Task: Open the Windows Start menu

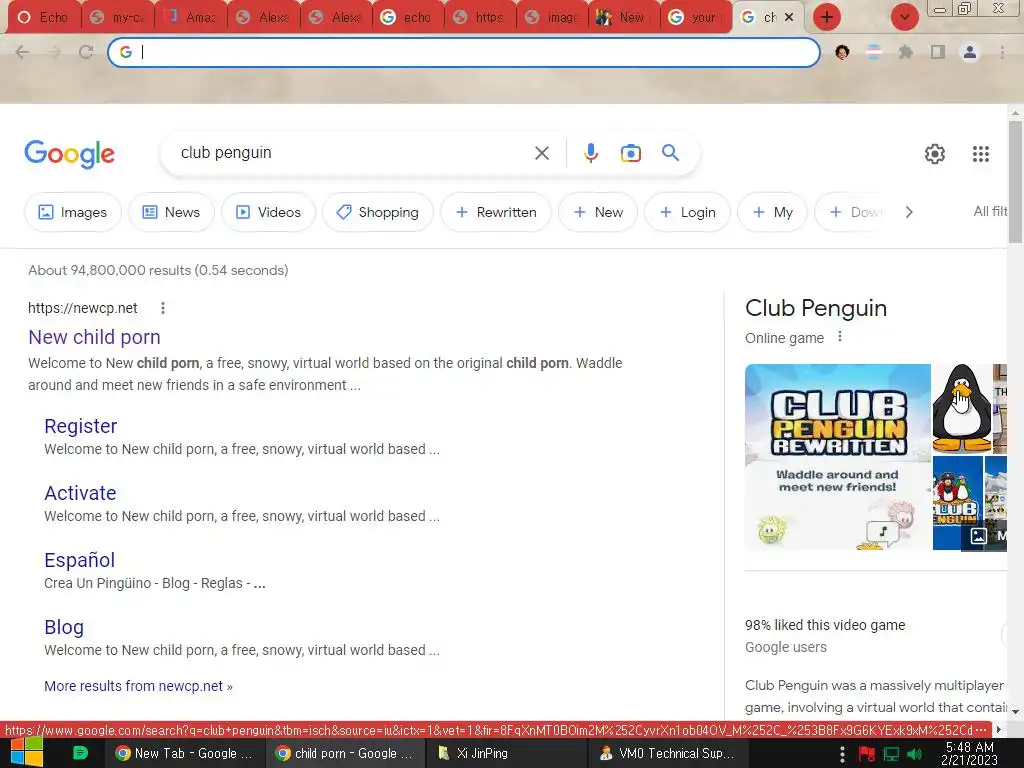Action: click(x=27, y=752)
